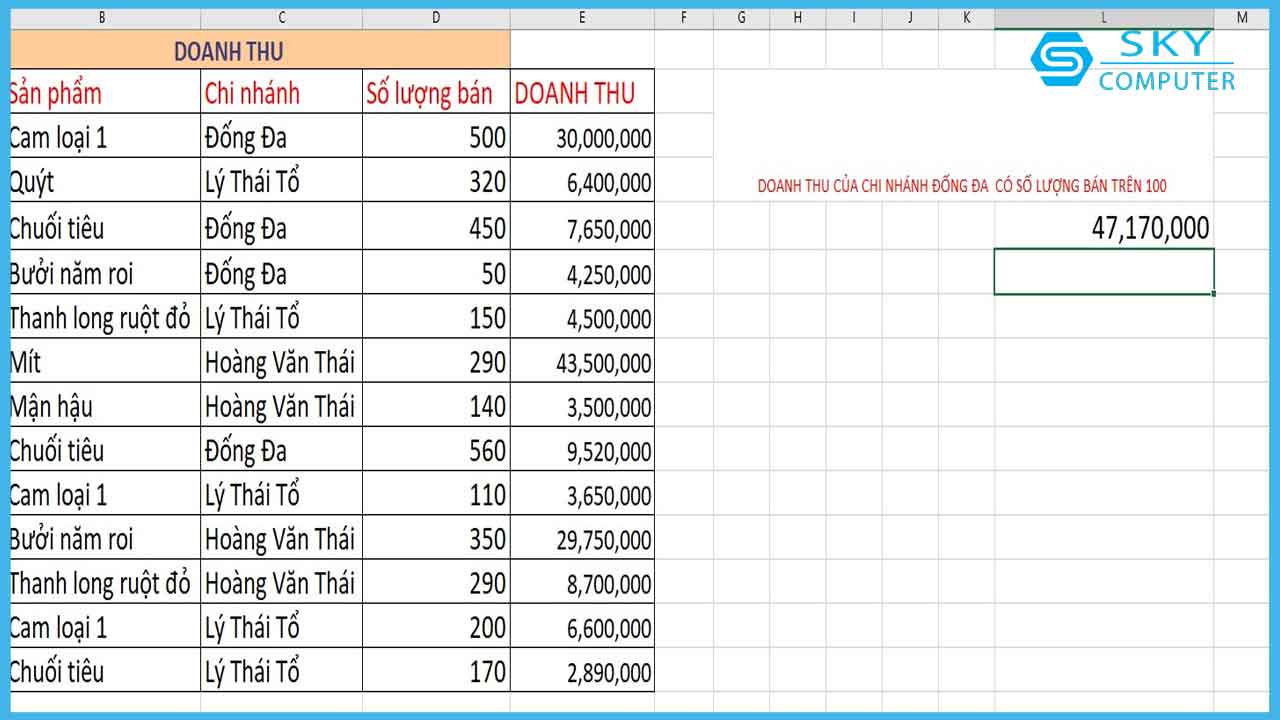Screen dimensions: 1280x720
Task: Select column G header
Action: pyautogui.click(x=741, y=17)
